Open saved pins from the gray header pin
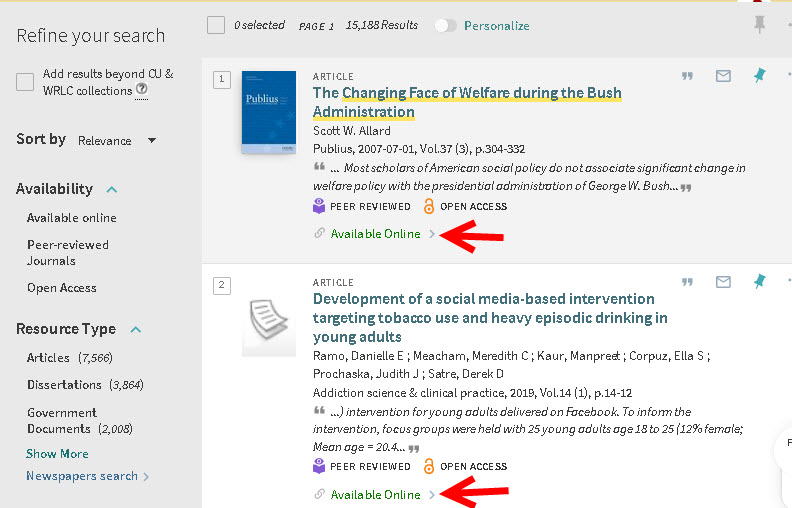 click(x=759, y=24)
